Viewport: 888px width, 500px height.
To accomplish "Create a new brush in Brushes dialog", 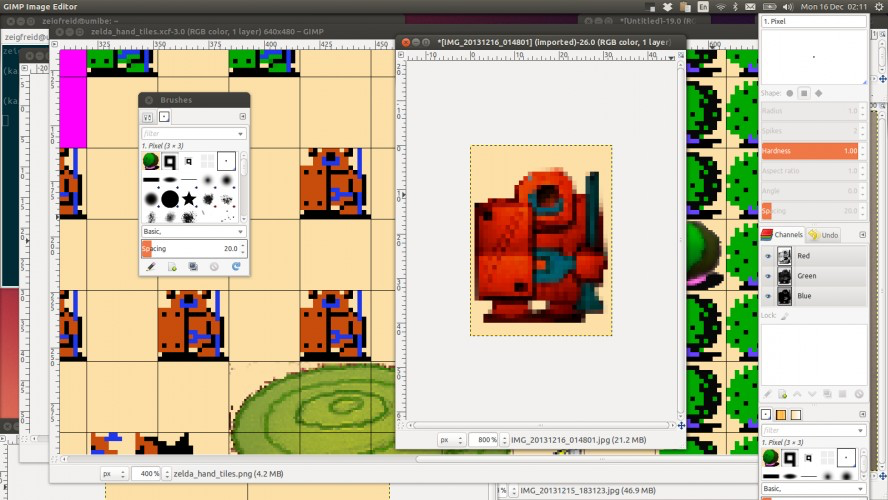I will click(172, 267).
